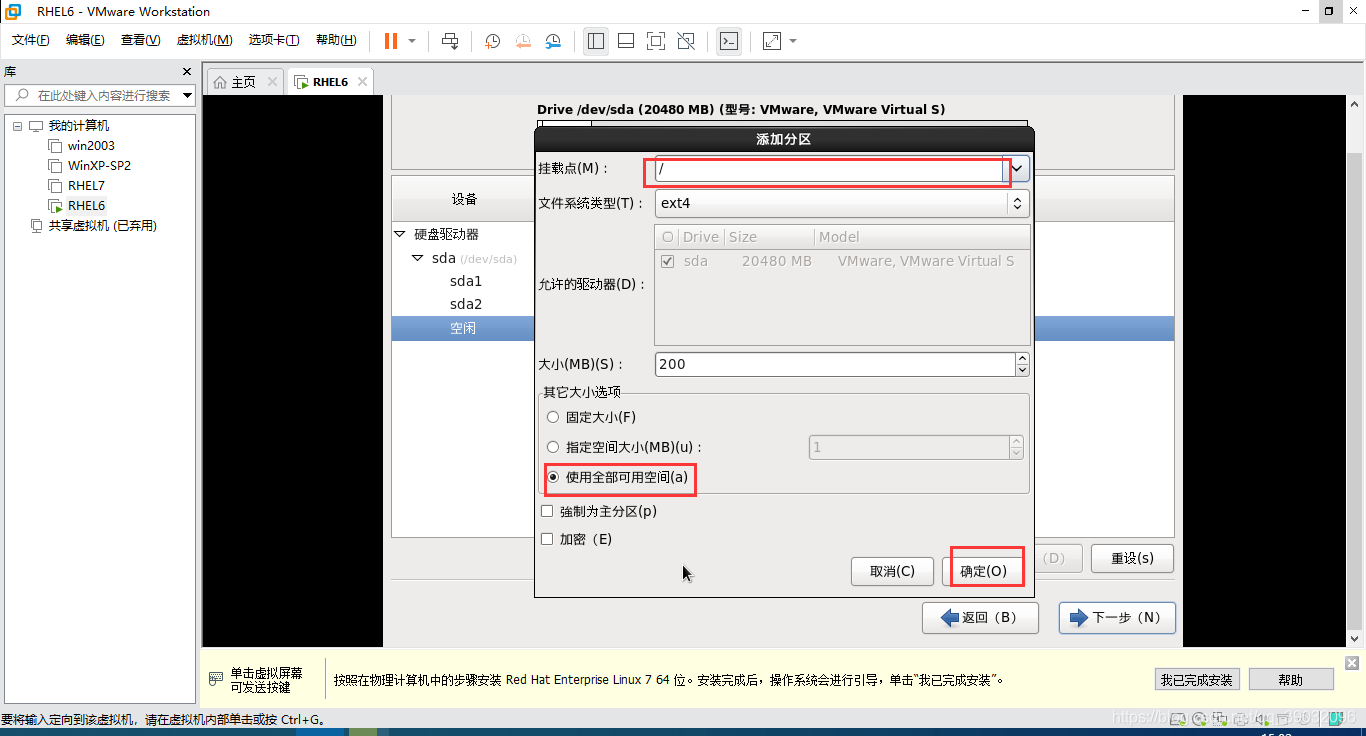Take a snapshot of this virtual machine

(493, 41)
